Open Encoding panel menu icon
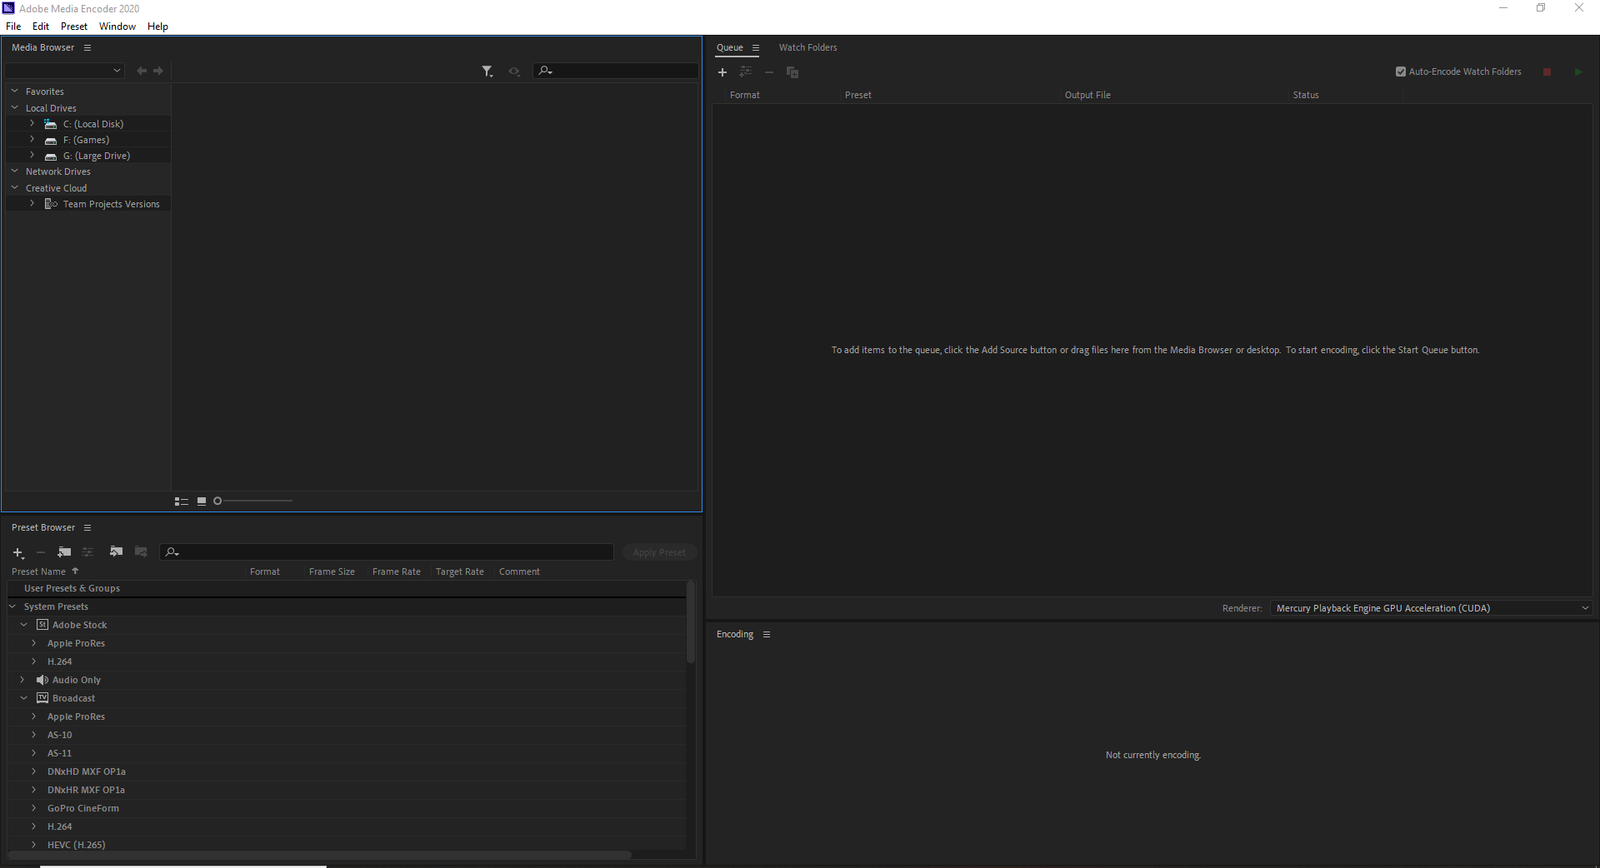Viewport: 1600px width, 868px height. pos(767,635)
